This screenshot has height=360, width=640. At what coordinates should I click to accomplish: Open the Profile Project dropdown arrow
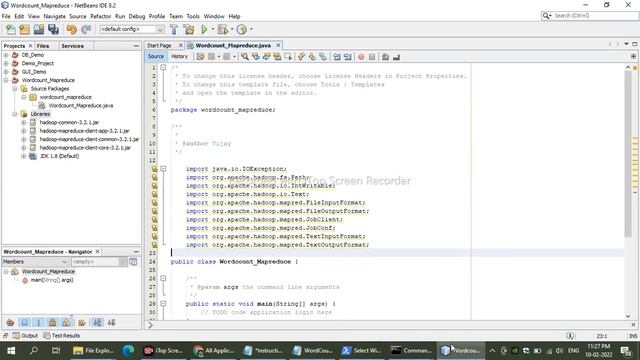point(251,29)
